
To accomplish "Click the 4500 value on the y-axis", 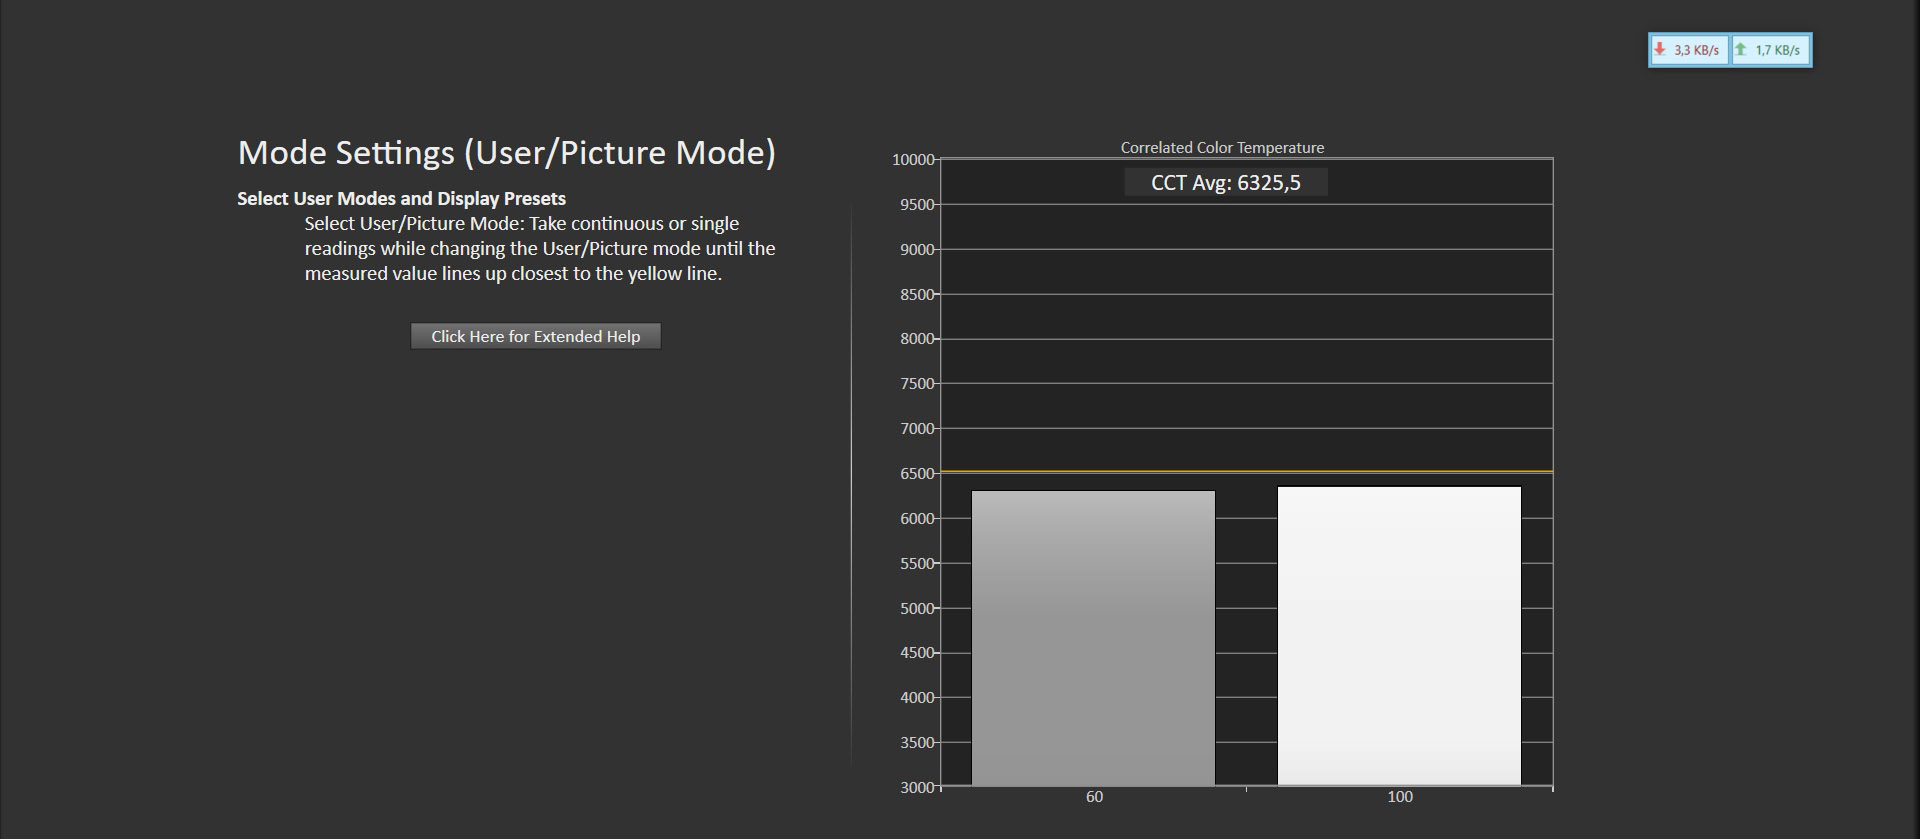I will tap(917, 653).
